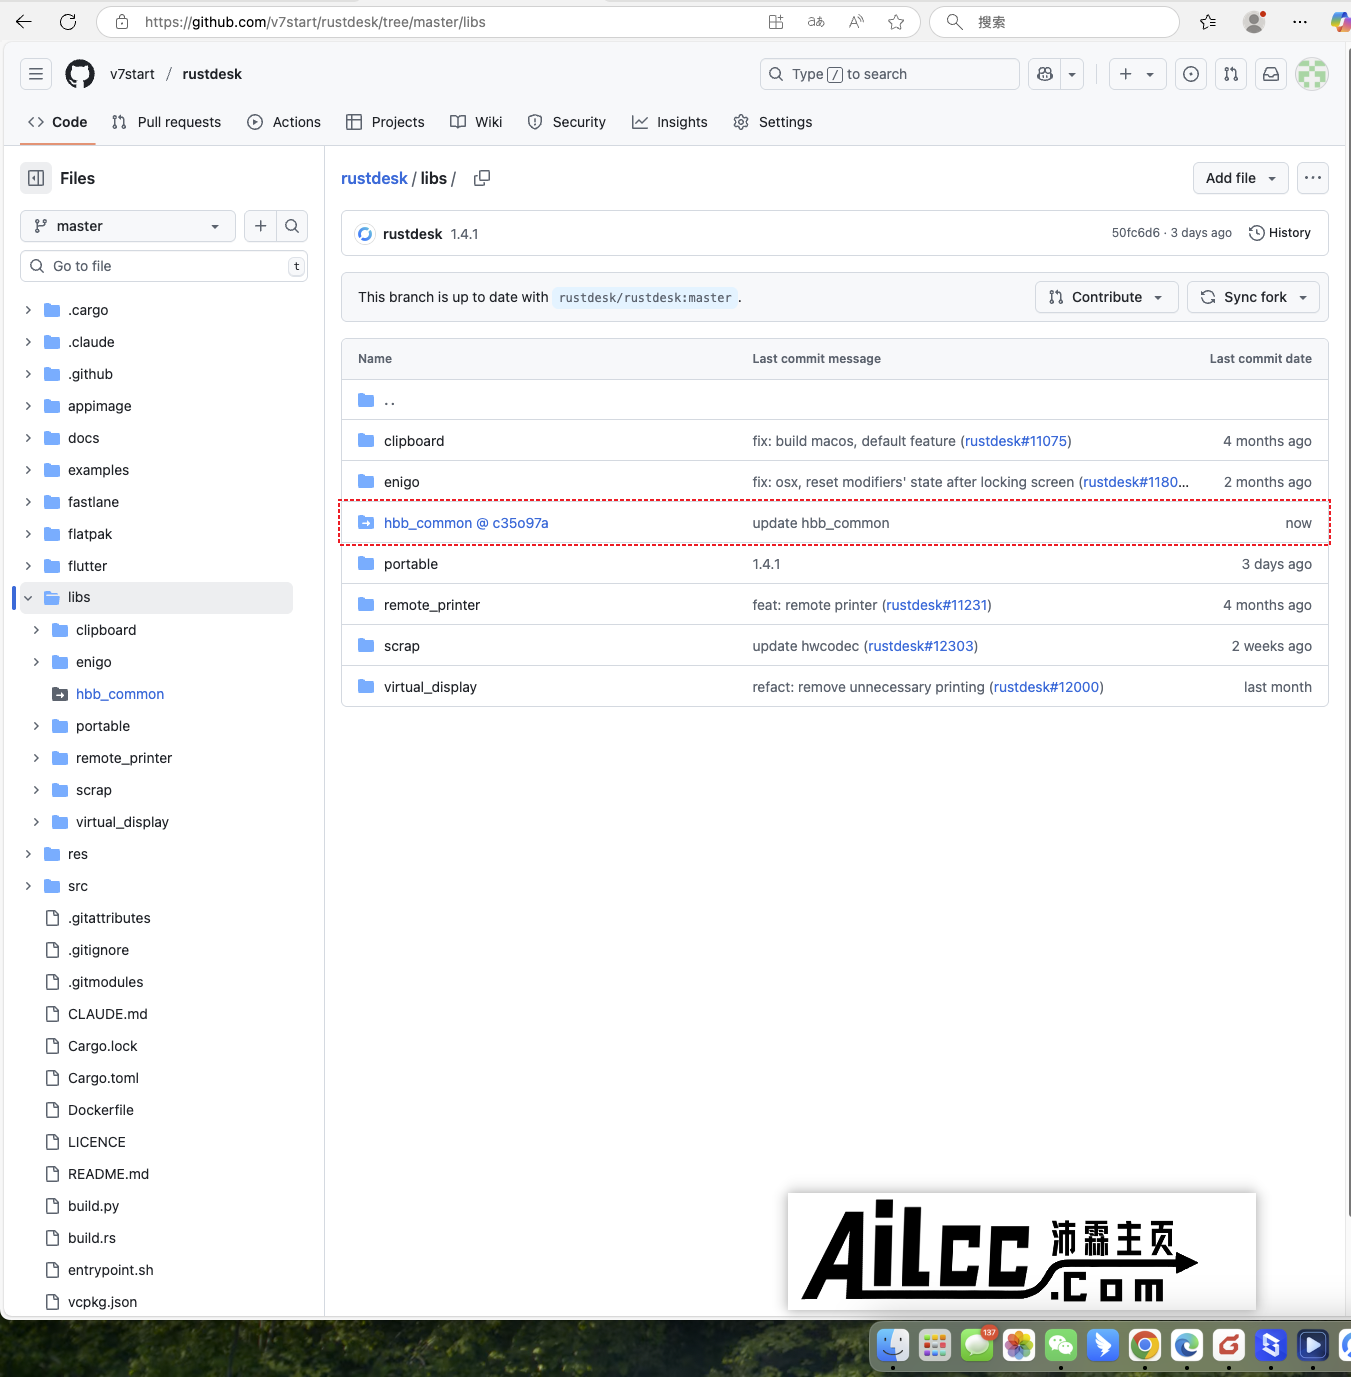
Task: Open the Contribute dropdown
Action: click(x=1107, y=297)
